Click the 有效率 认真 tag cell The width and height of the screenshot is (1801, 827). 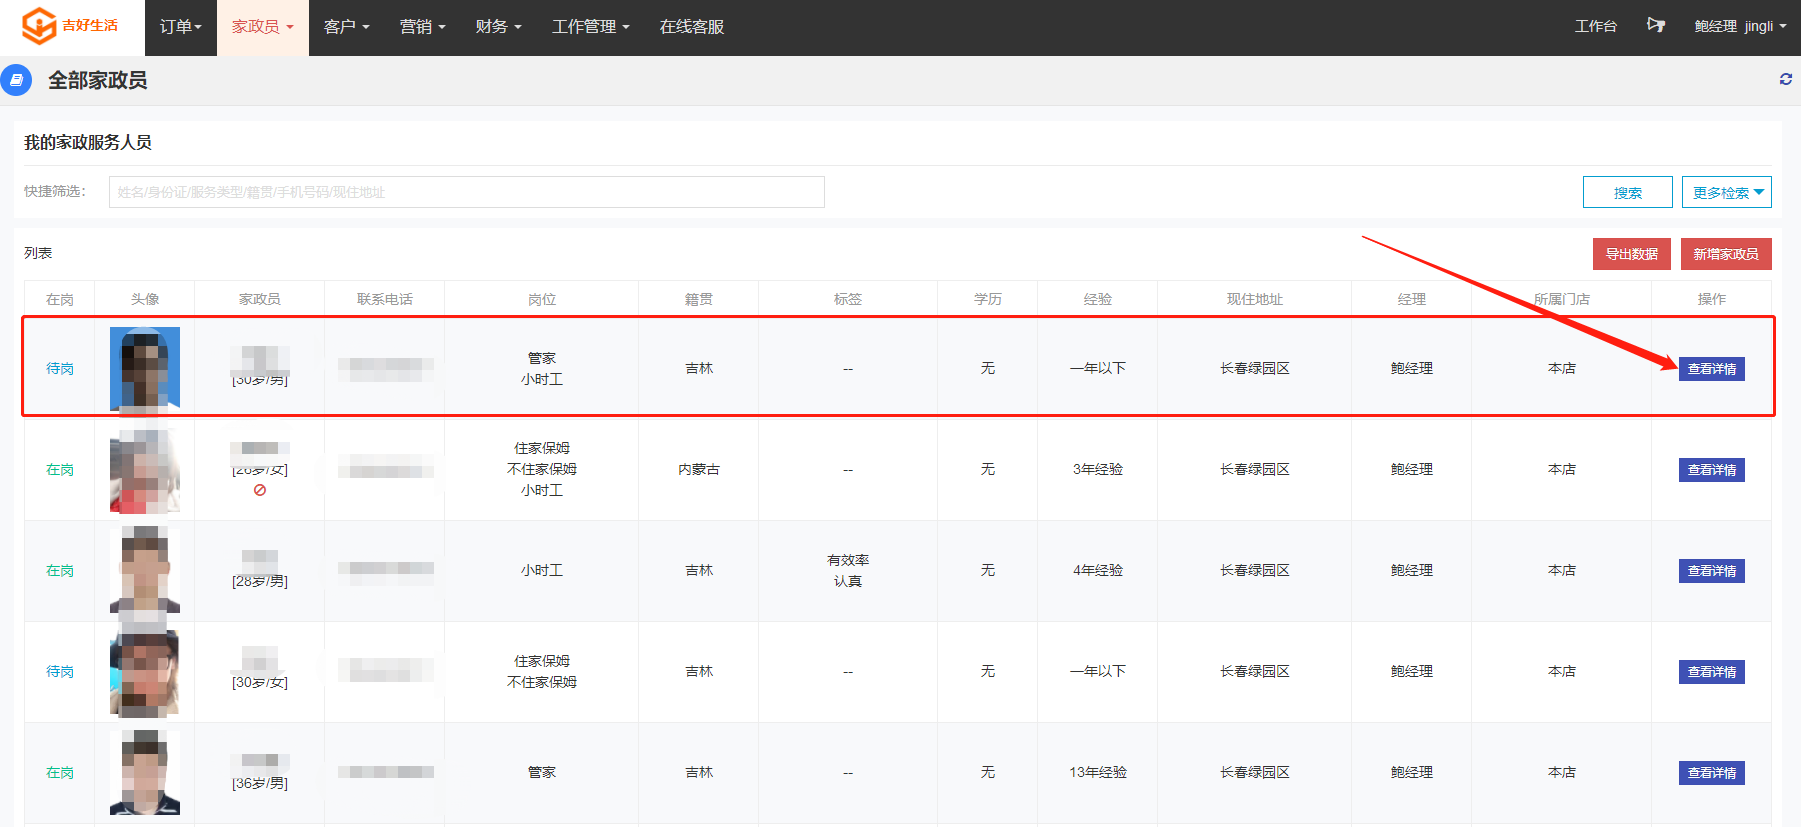(848, 571)
